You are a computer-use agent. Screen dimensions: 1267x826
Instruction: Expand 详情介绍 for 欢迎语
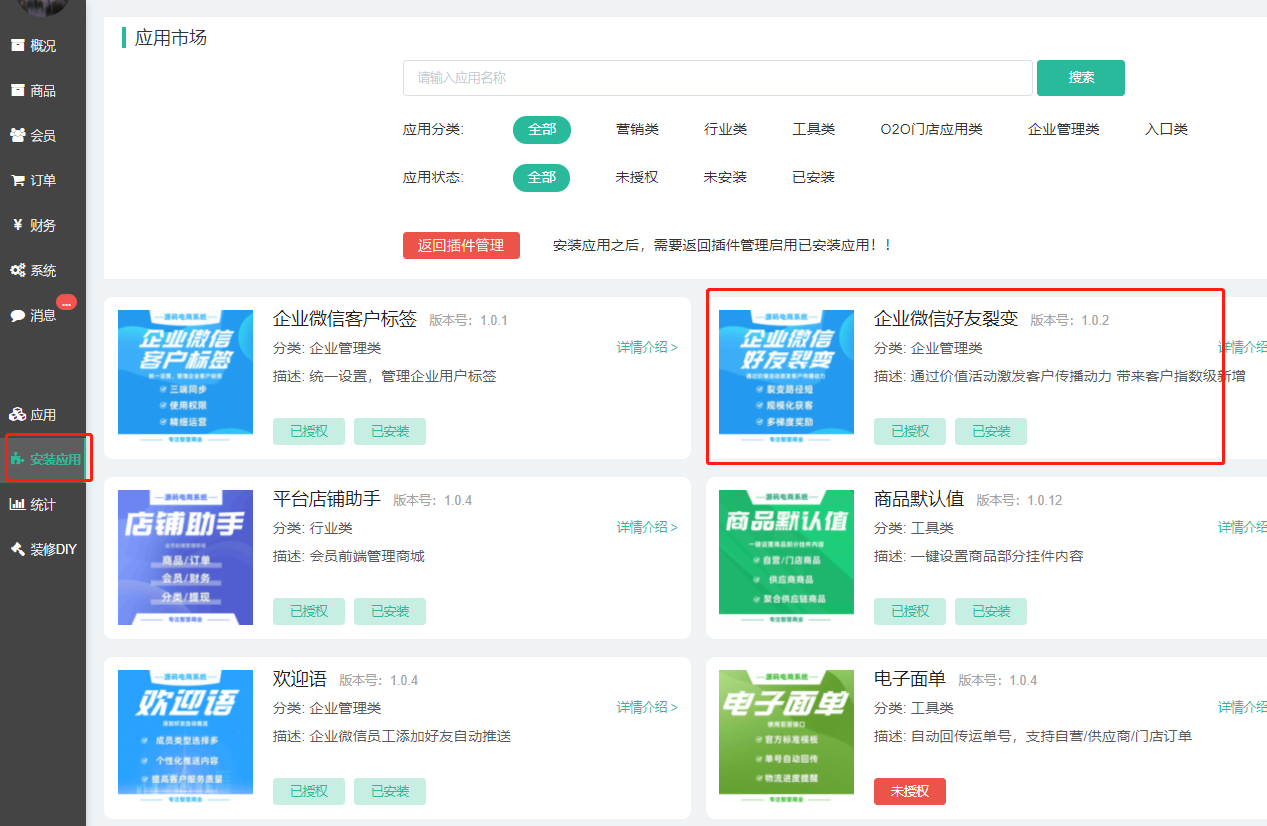647,707
